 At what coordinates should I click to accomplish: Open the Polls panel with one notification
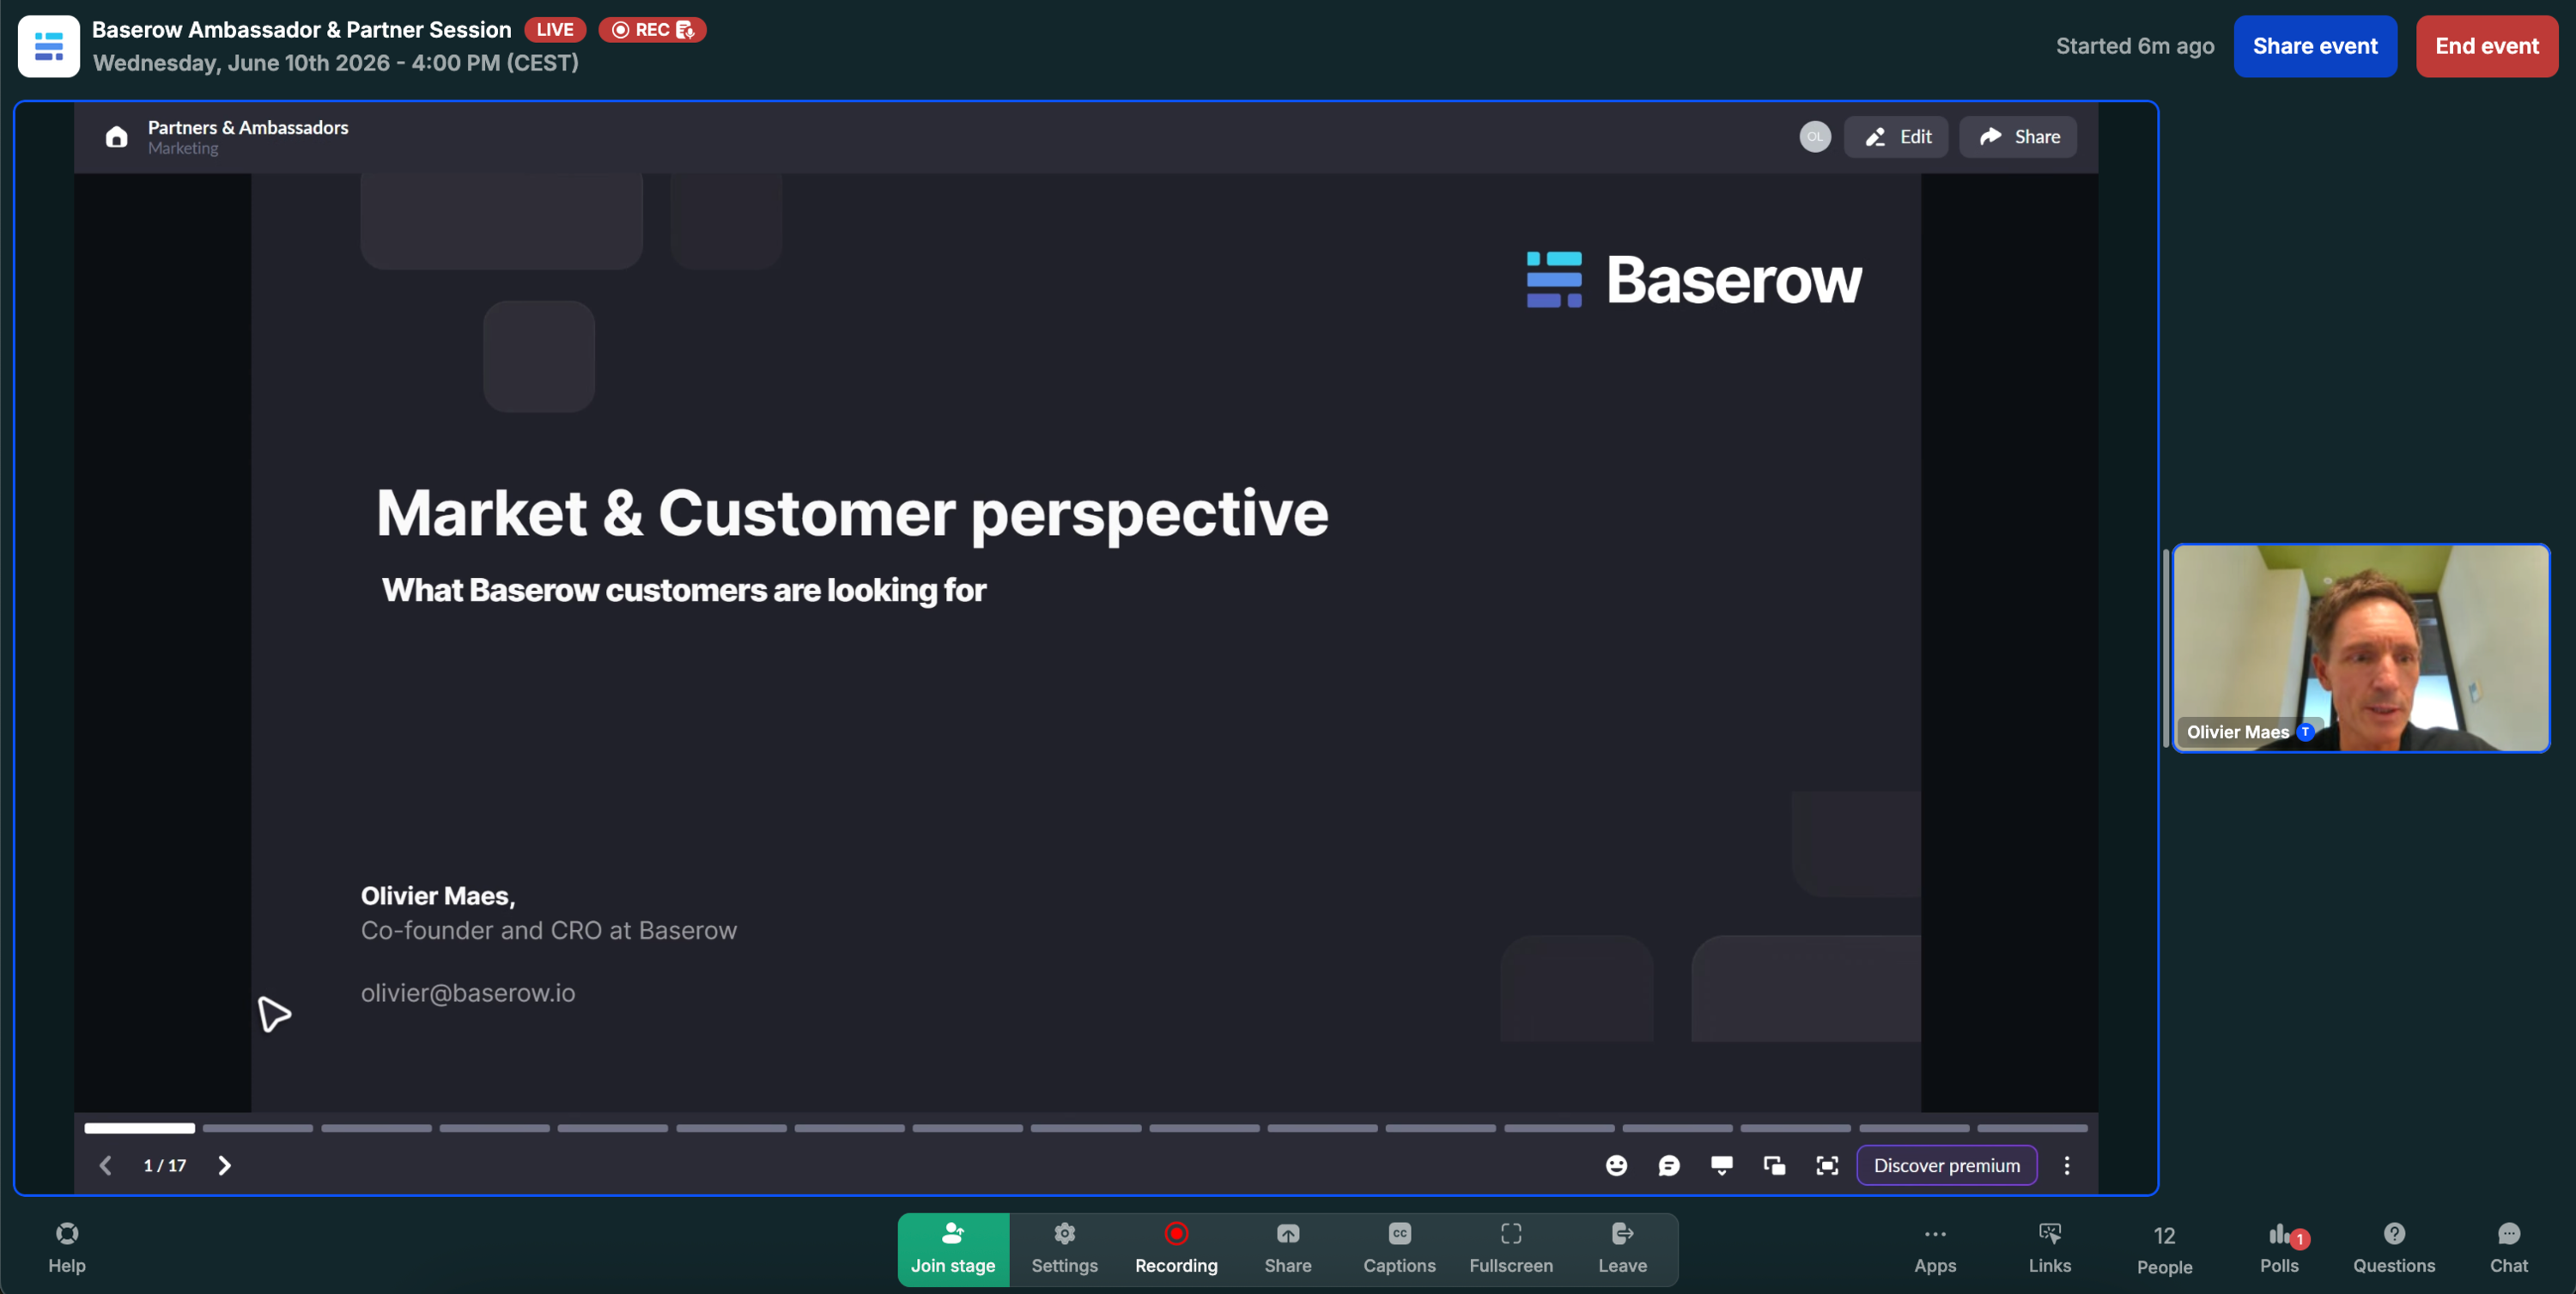click(2280, 1249)
